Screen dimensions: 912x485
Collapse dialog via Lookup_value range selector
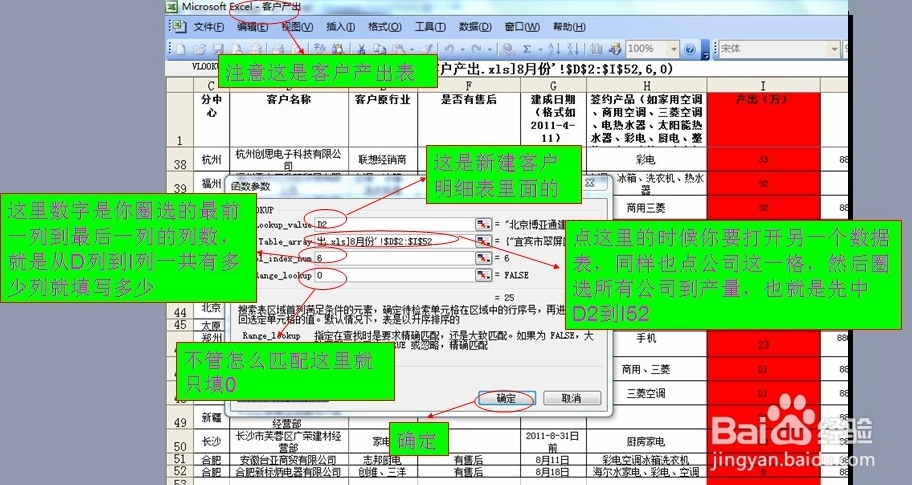tap(483, 224)
